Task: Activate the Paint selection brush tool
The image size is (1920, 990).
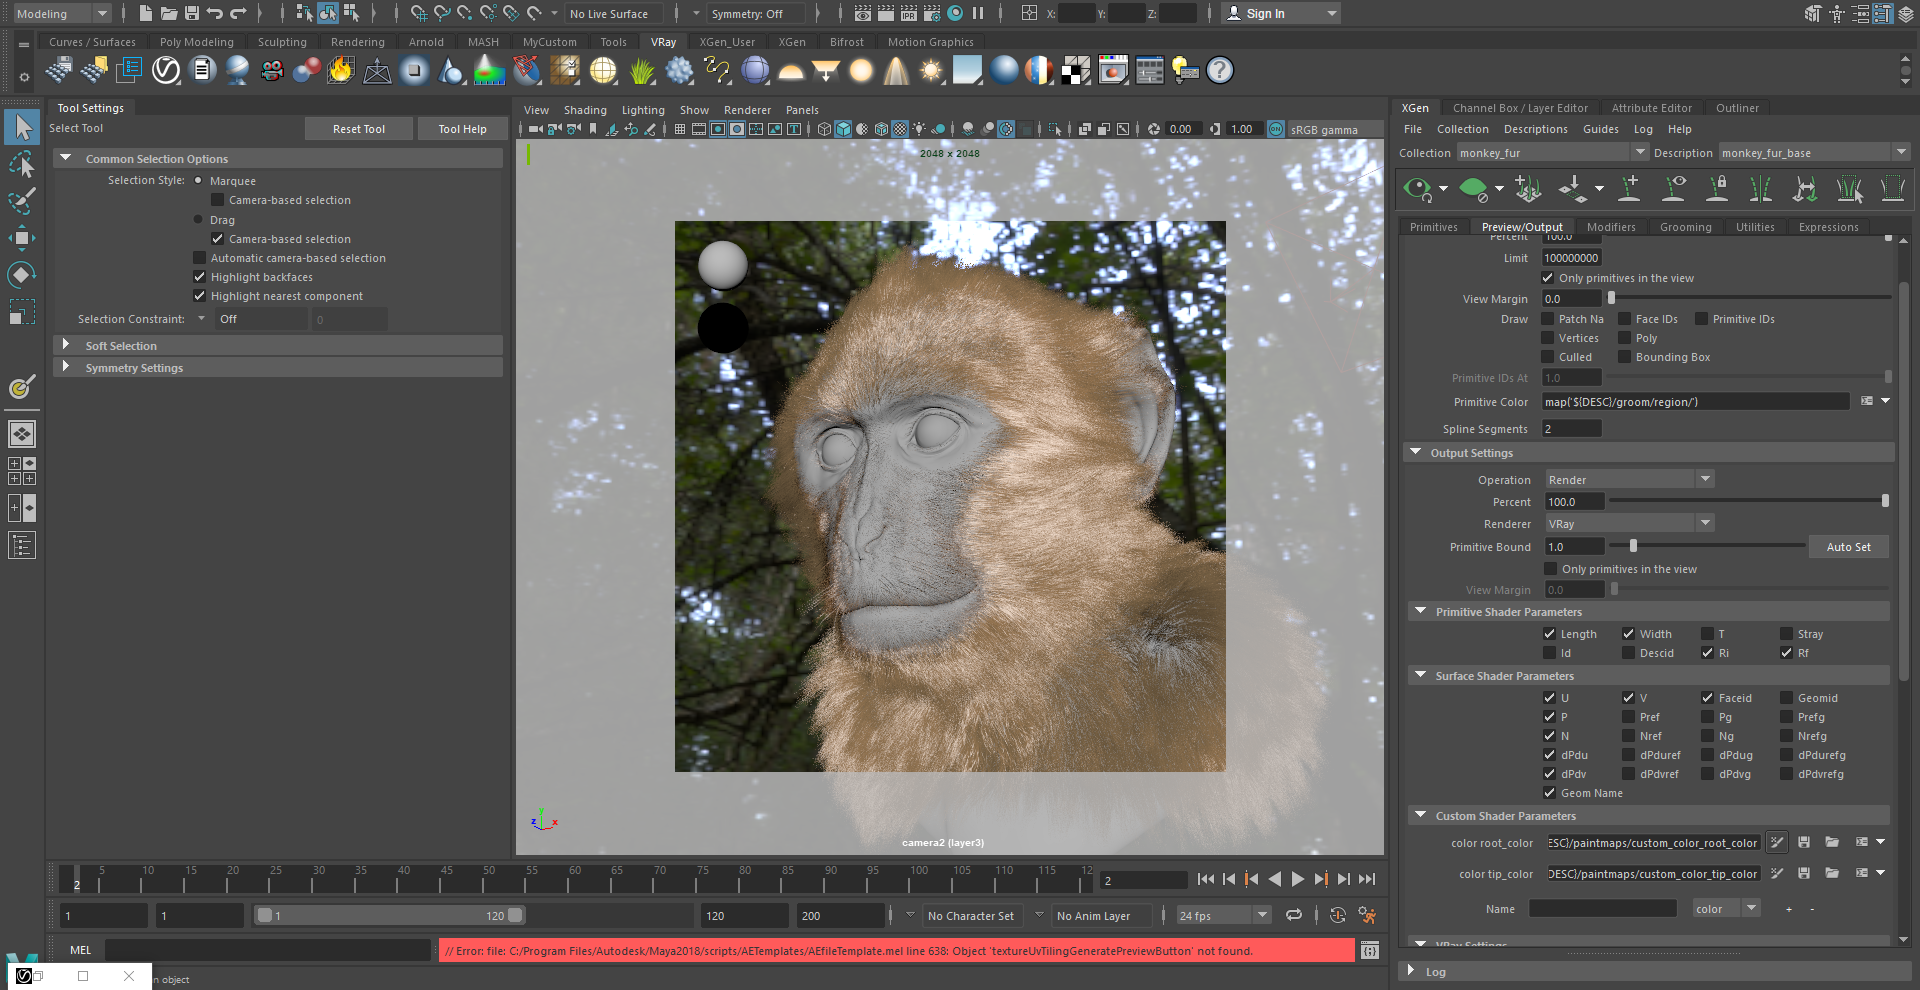Action: click(x=22, y=200)
